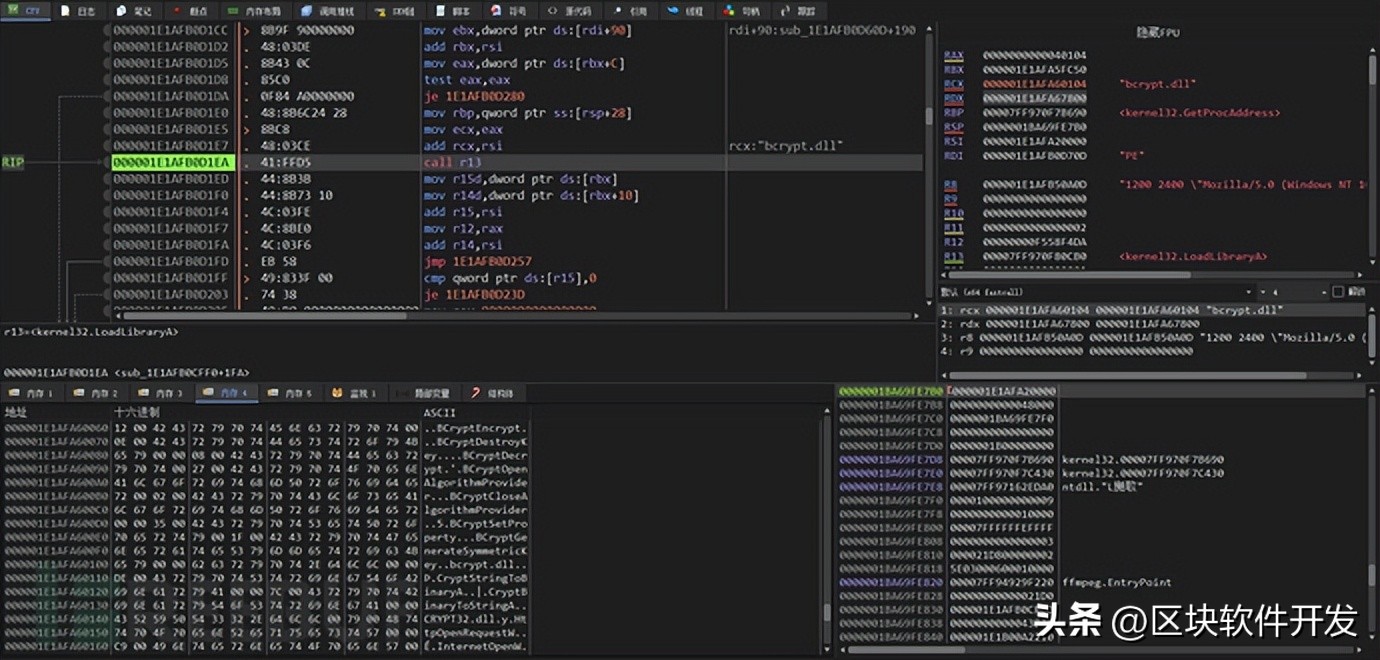Click the Symbols (符号) tab icon
1380x660 pixels.
click(497, 11)
